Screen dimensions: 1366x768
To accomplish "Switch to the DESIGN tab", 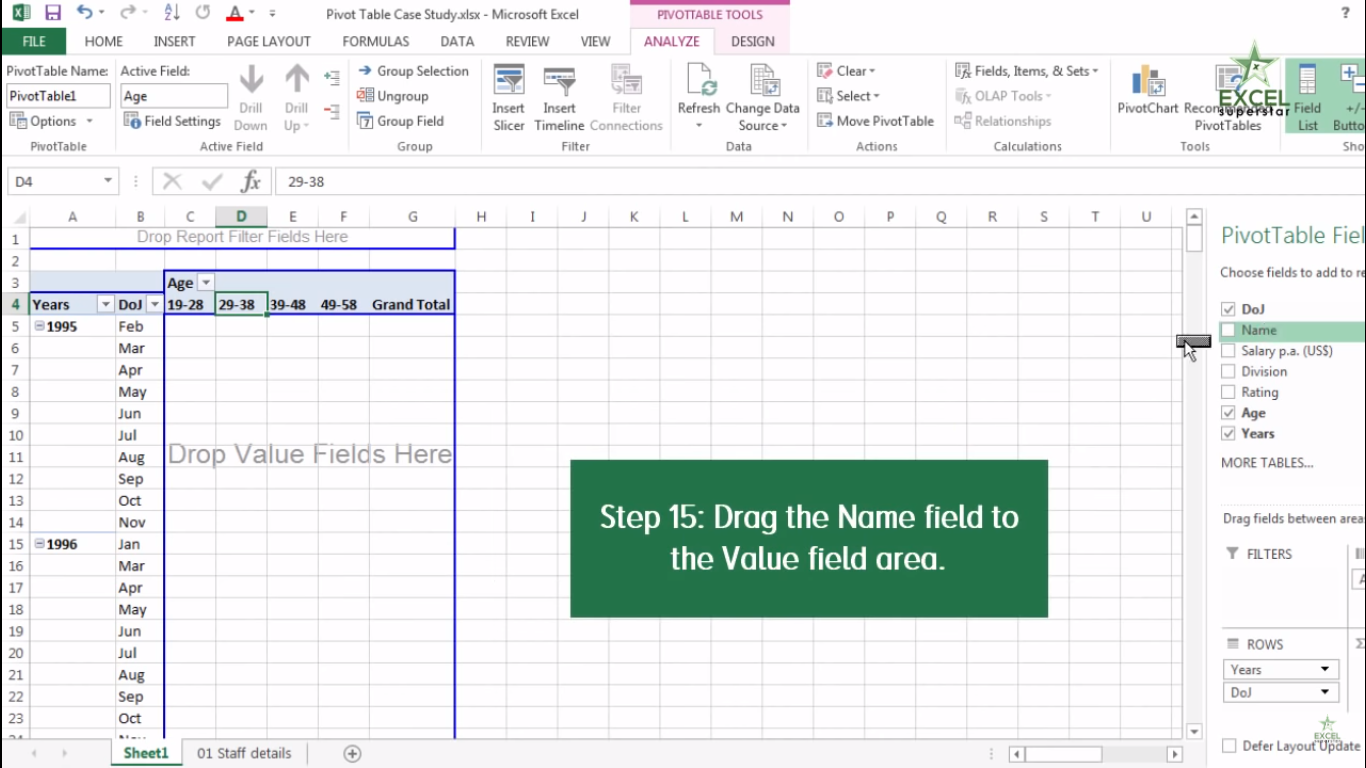I will click(753, 42).
